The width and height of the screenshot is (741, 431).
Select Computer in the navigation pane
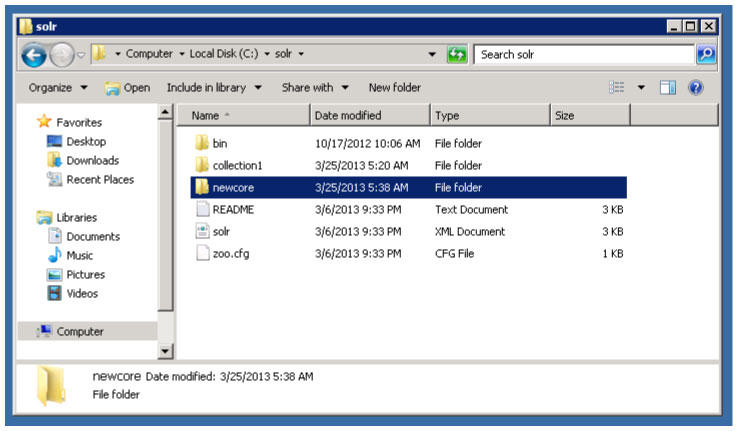80,332
